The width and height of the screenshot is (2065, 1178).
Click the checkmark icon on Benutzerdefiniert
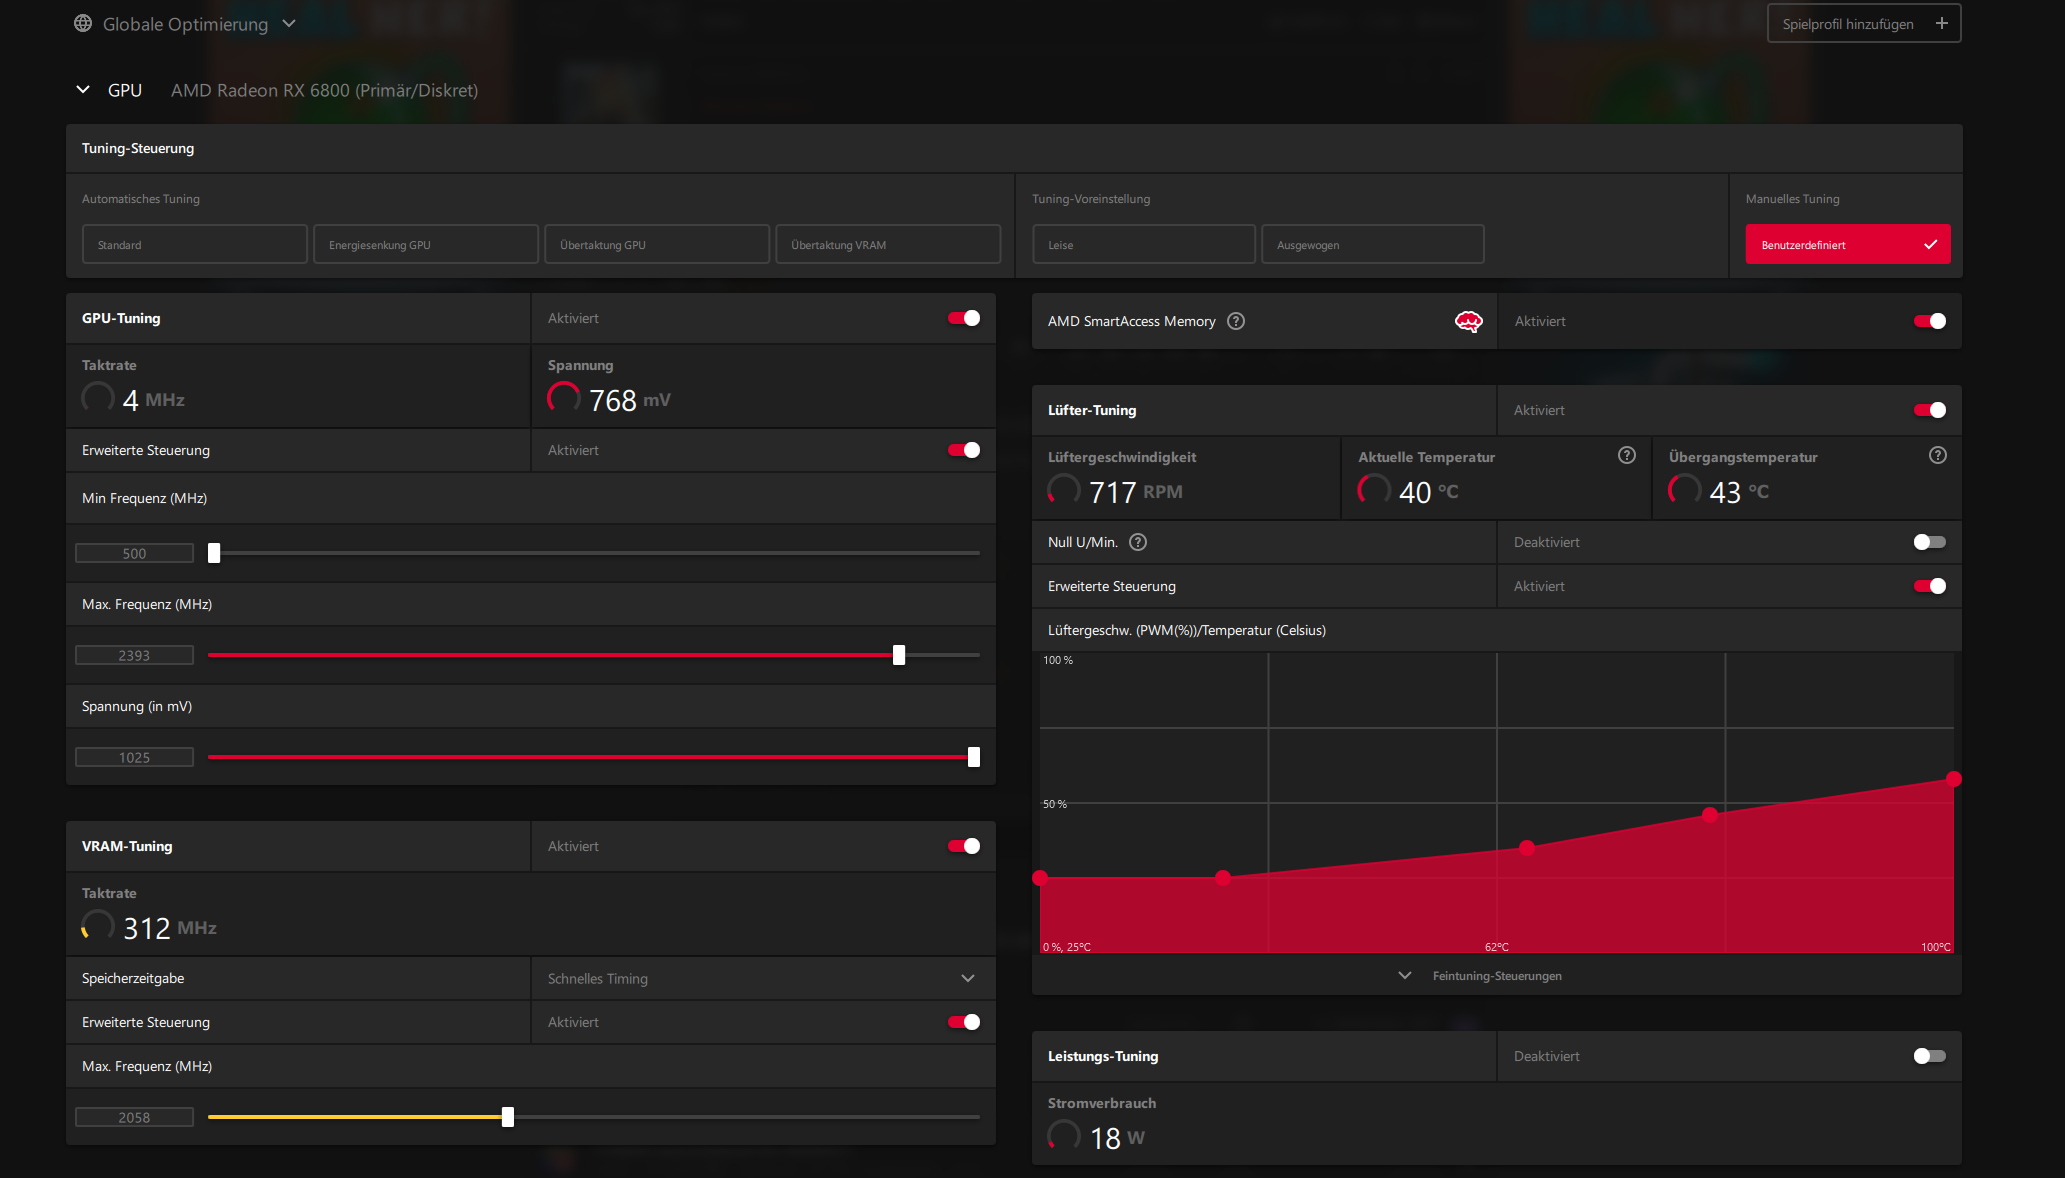1930,244
